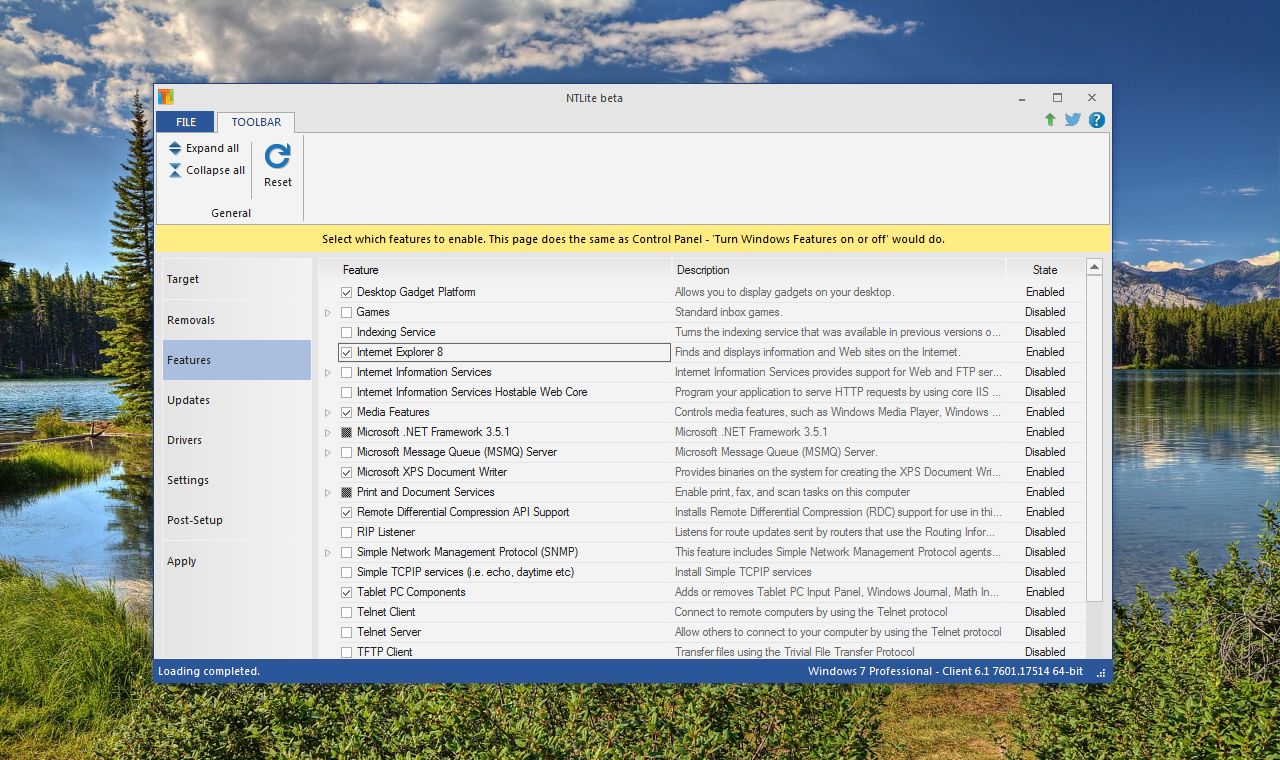The width and height of the screenshot is (1280, 760).
Task: Expand the Games tree node
Action: click(x=327, y=312)
